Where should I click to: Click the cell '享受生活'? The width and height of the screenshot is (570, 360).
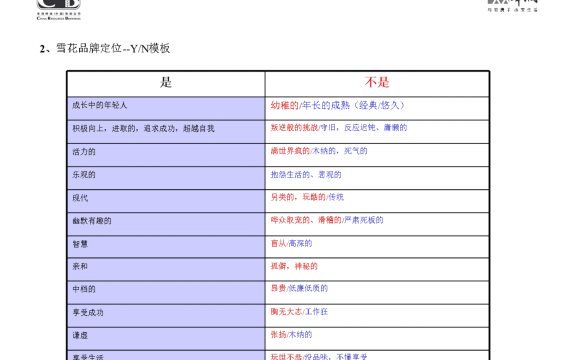tap(166, 356)
